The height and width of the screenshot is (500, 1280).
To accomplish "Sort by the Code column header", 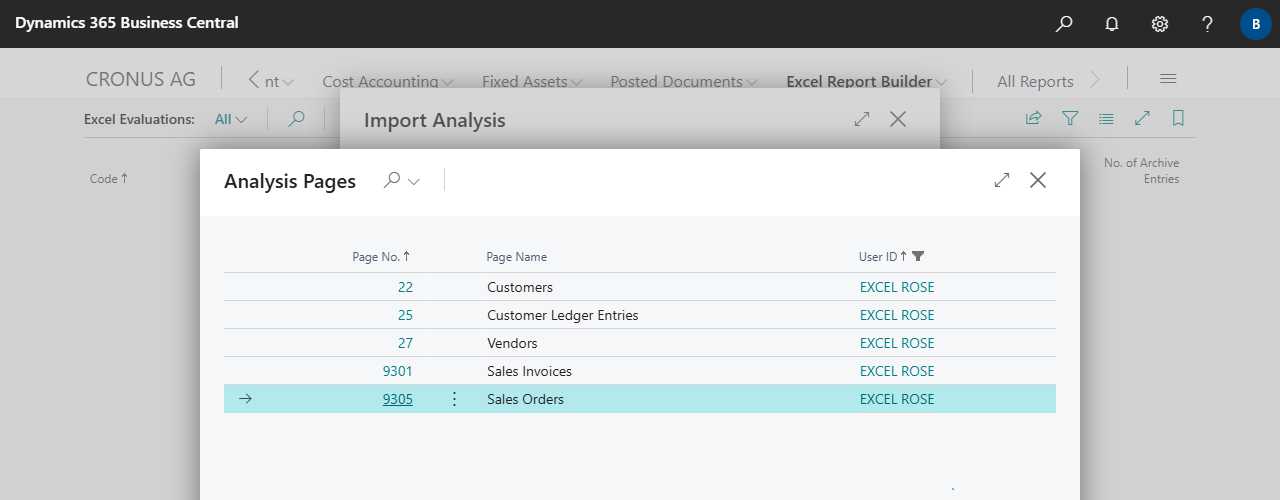I will tap(109, 179).
